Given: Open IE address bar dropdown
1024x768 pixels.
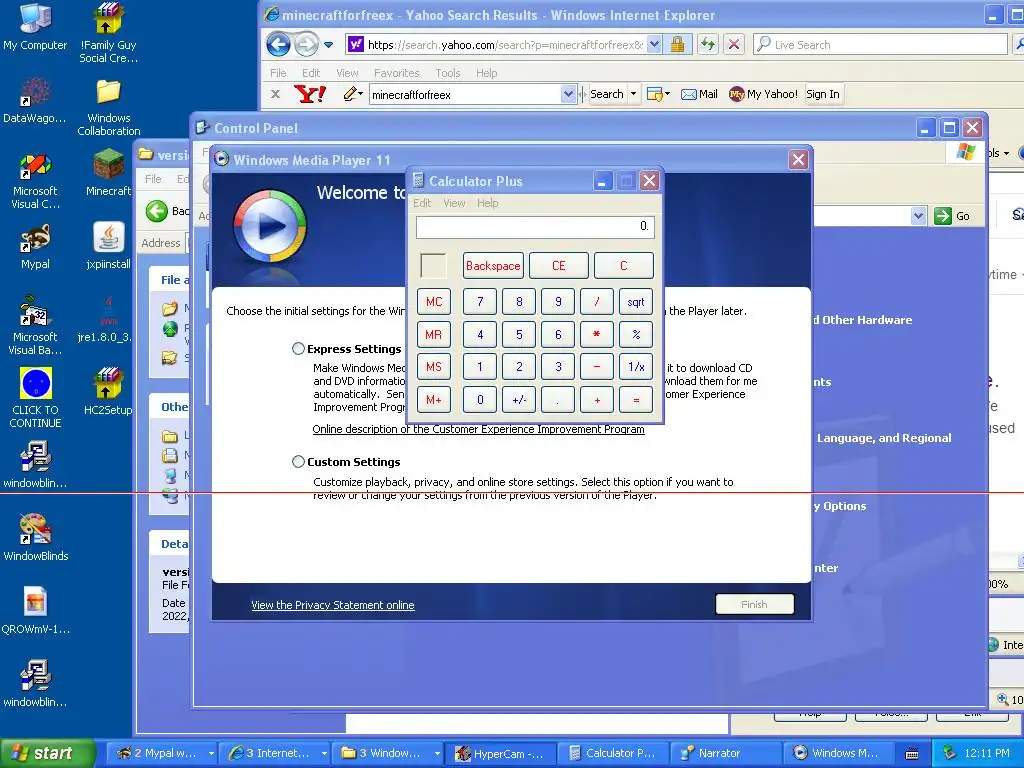Looking at the screenshot, I should [654, 44].
